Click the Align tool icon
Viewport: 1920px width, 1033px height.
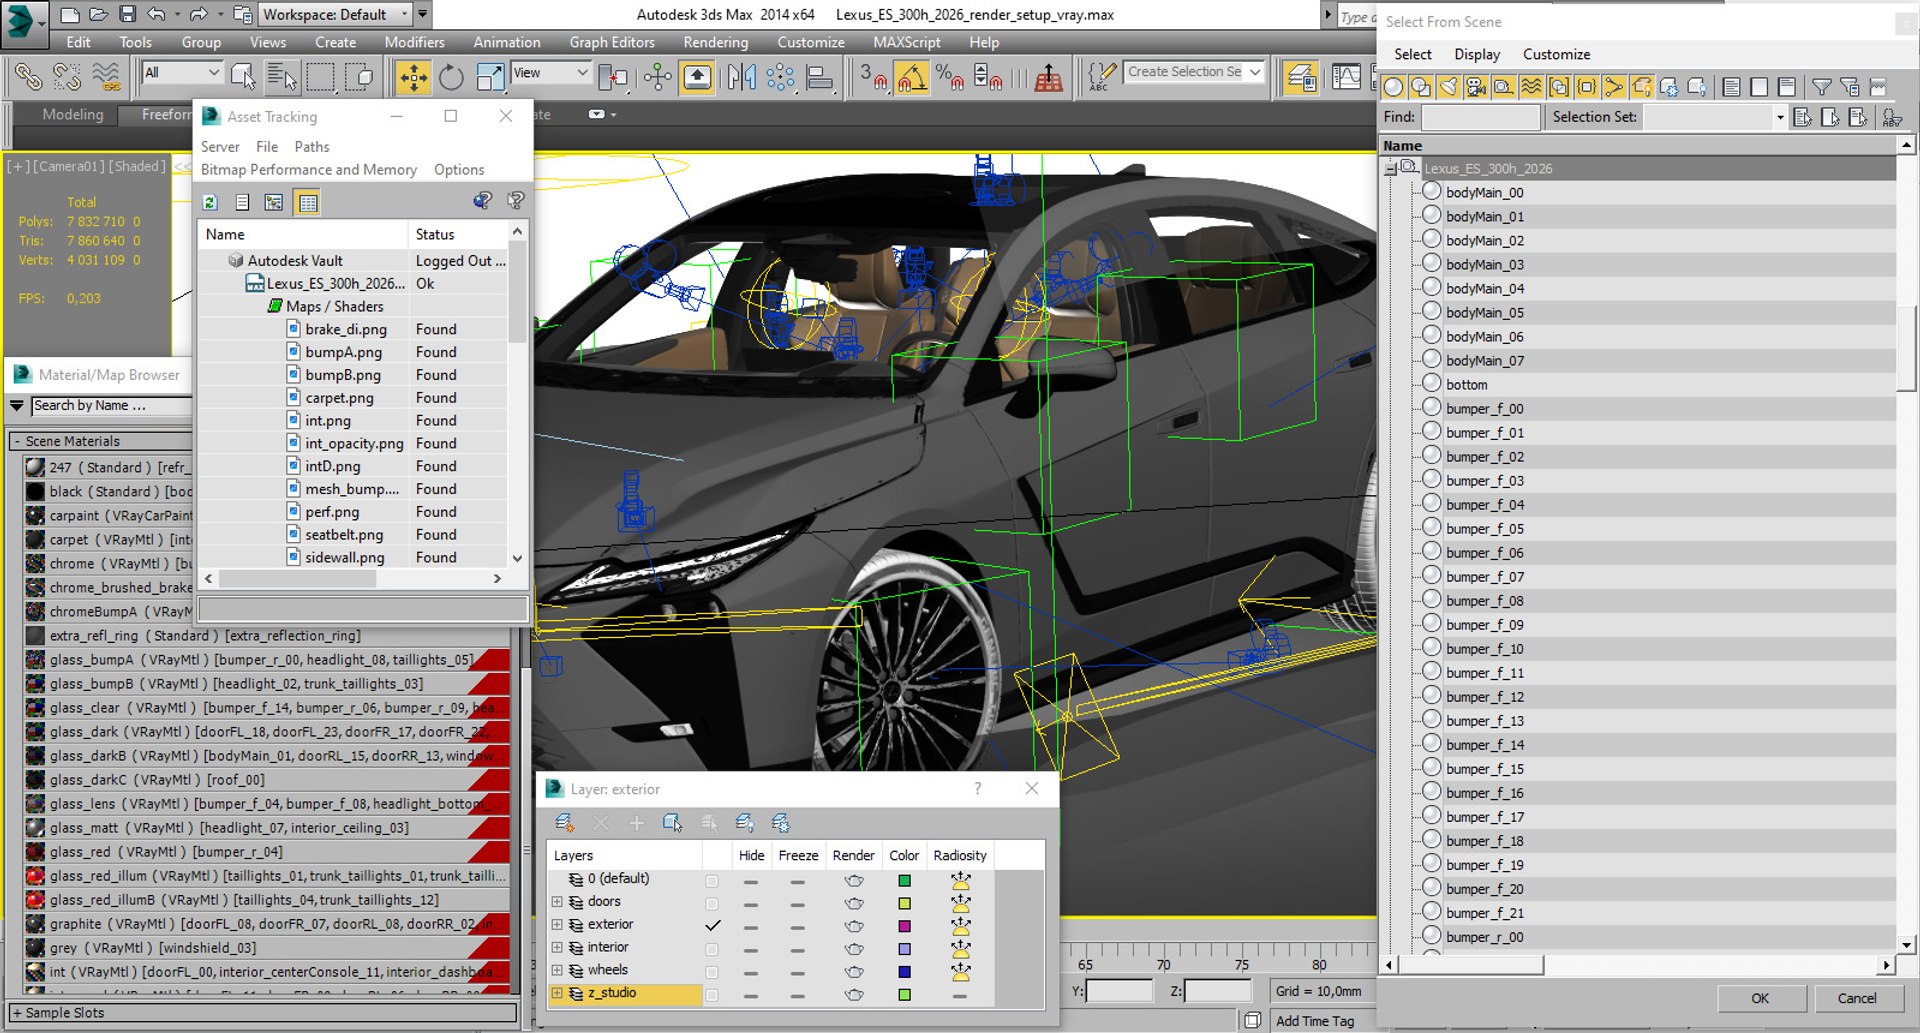coord(820,77)
